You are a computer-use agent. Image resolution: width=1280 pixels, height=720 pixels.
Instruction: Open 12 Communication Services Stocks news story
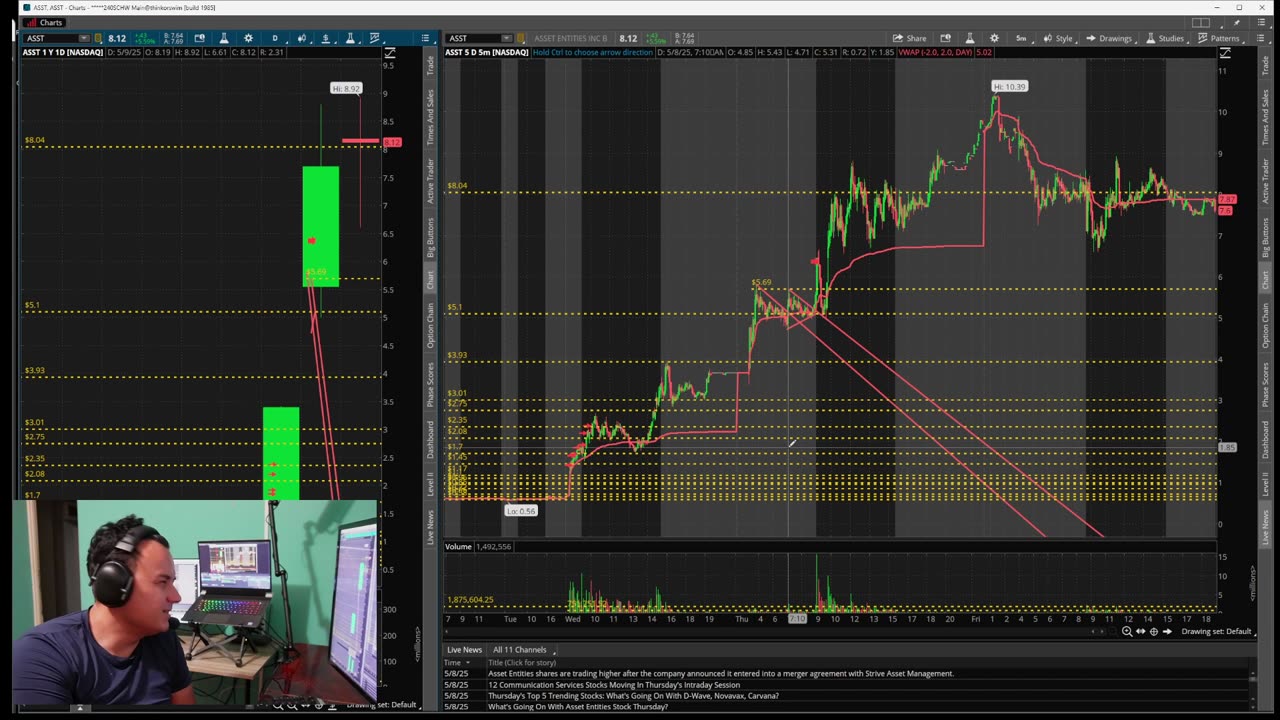click(x=614, y=685)
